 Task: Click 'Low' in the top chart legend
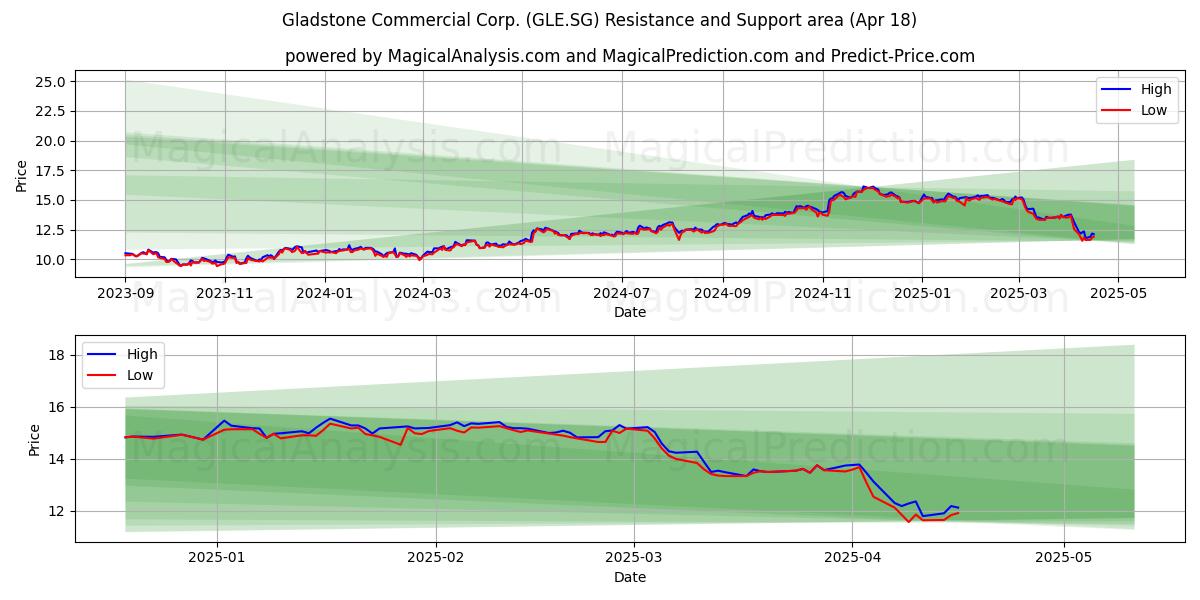point(1154,110)
